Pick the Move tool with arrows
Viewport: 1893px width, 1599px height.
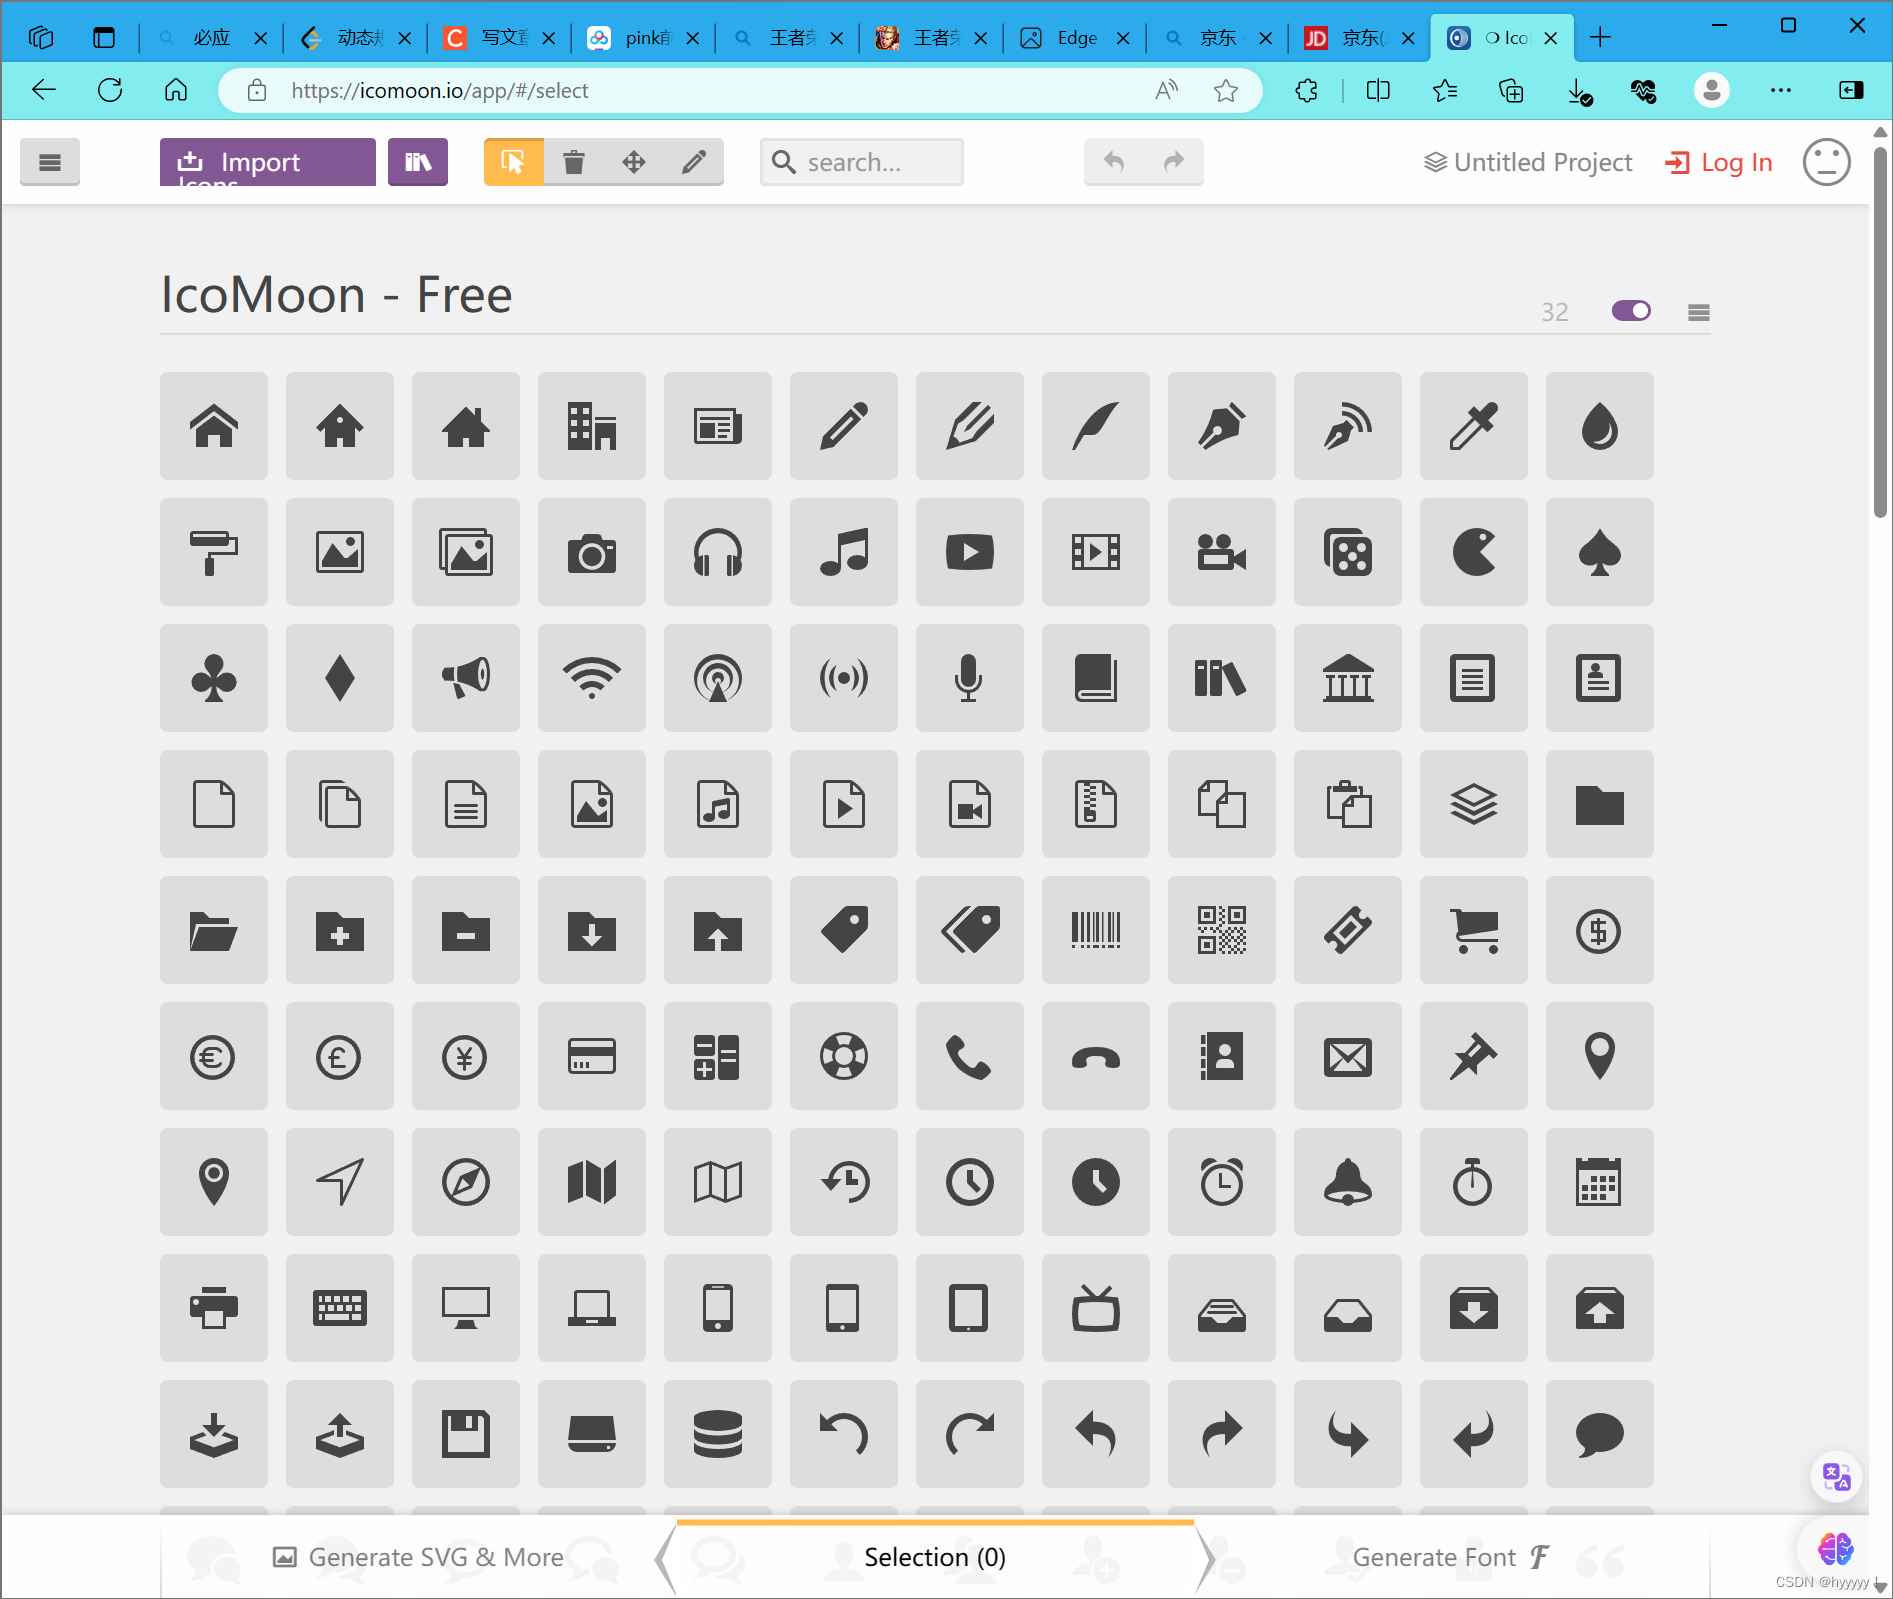(x=634, y=162)
